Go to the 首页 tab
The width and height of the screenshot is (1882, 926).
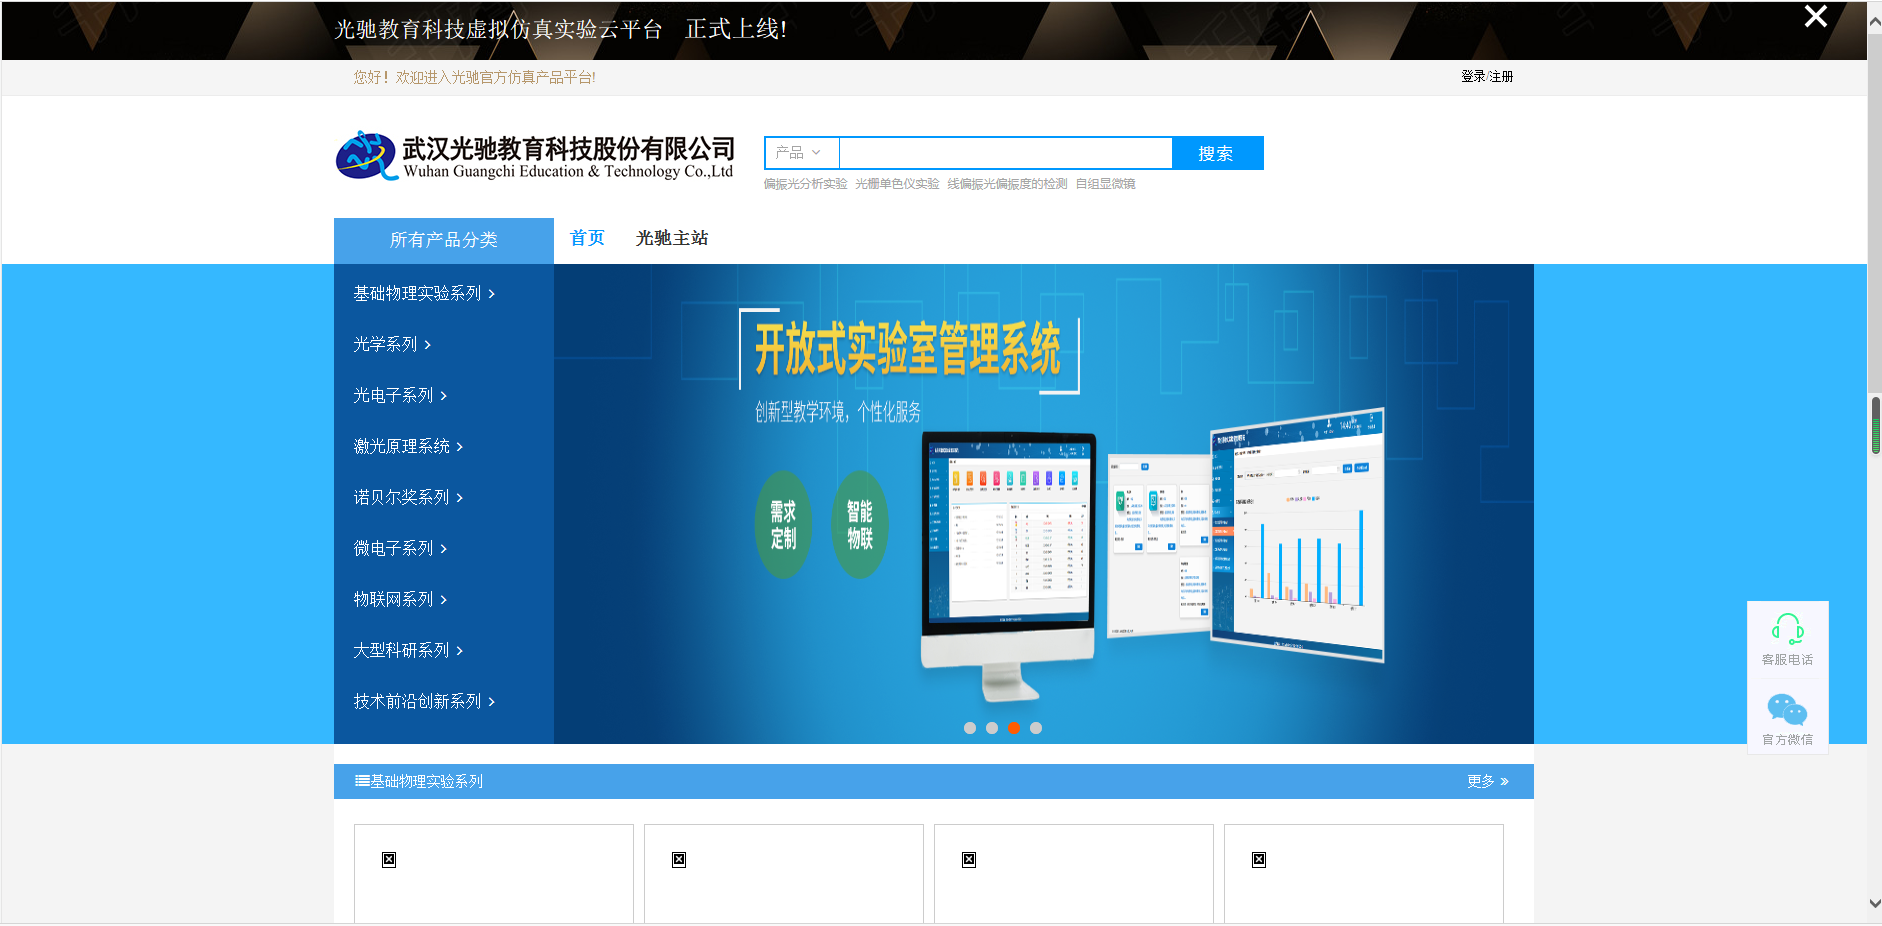[587, 238]
